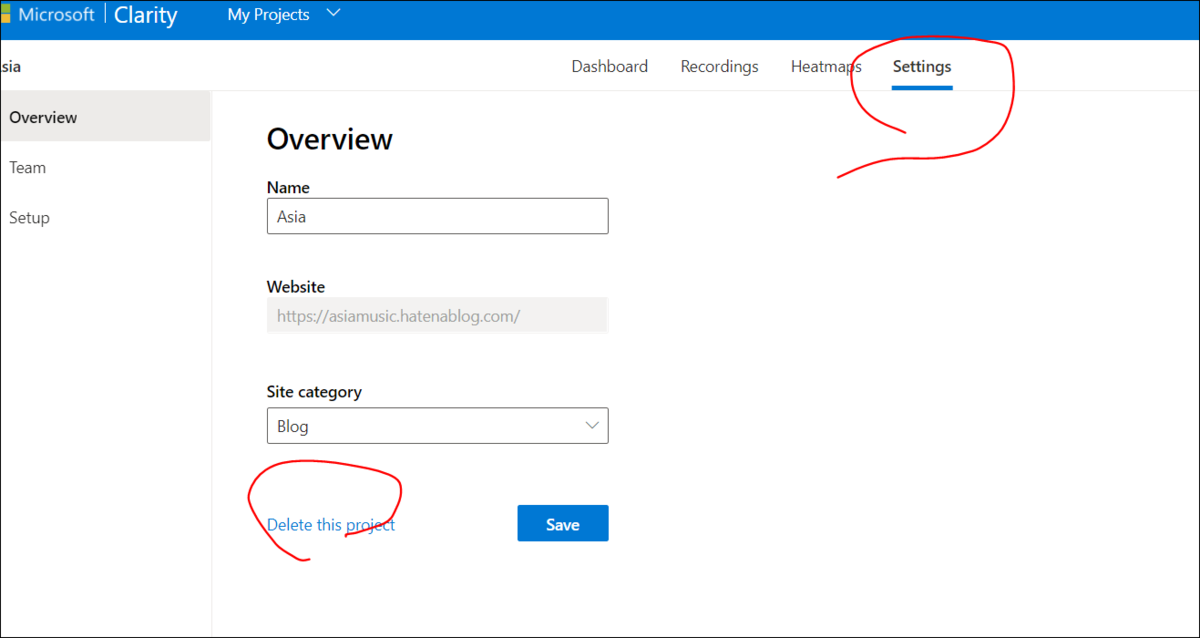Expand the Site category Blog dropdown
1200x638 pixels.
[x=437, y=426]
